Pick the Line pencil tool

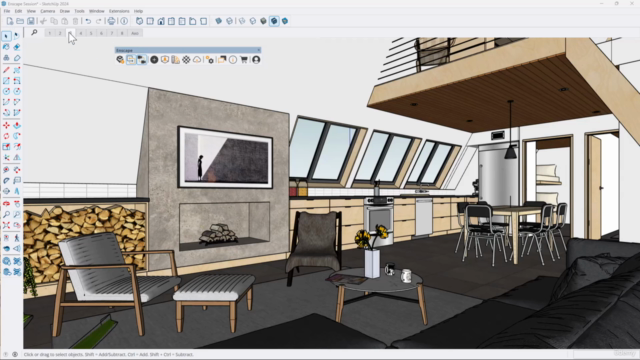6,70
